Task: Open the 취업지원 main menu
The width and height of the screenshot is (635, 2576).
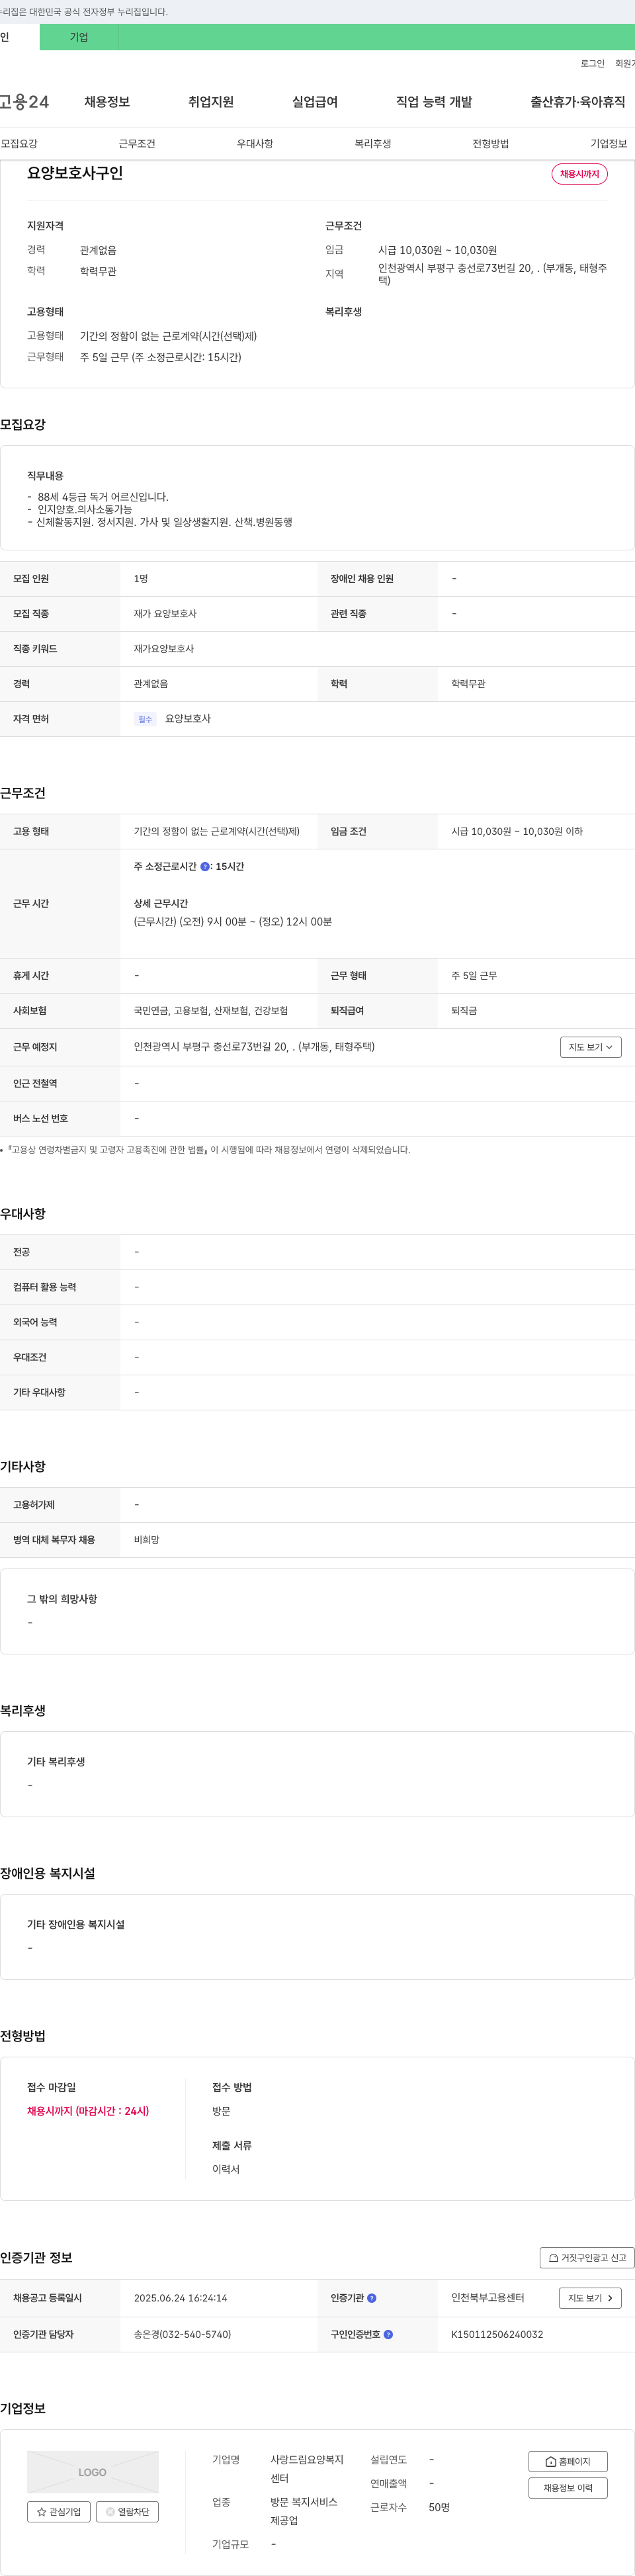Action: click(211, 102)
